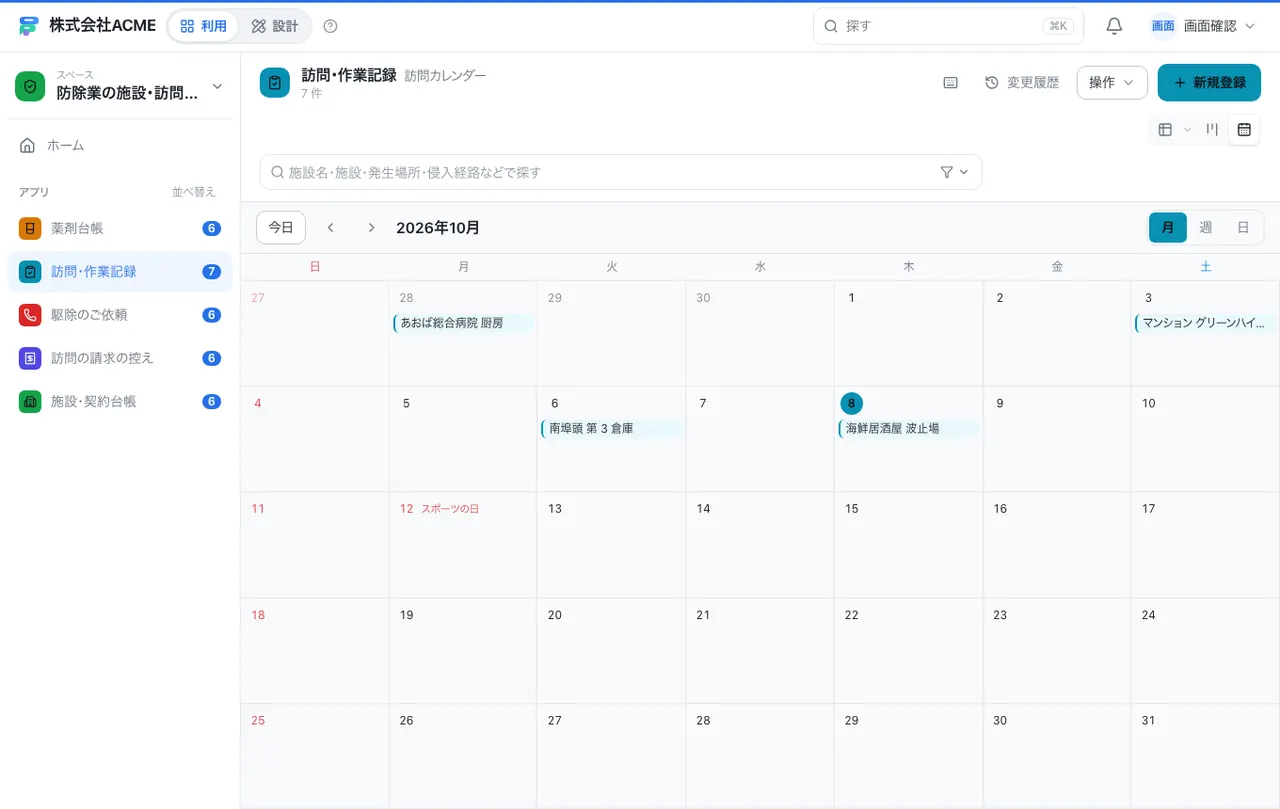The image size is (1280, 809).
Task: Switch to 利用 mode
Action: [x=203, y=26]
